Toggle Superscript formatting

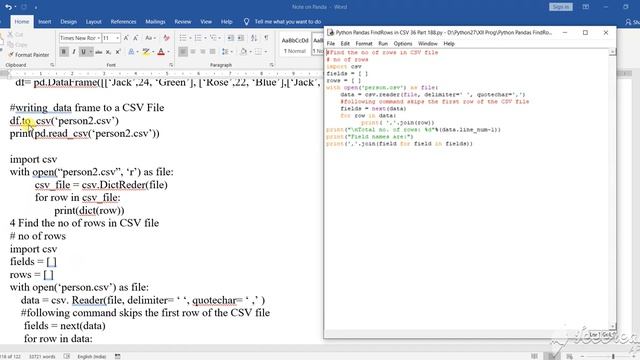(x=118, y=52)
